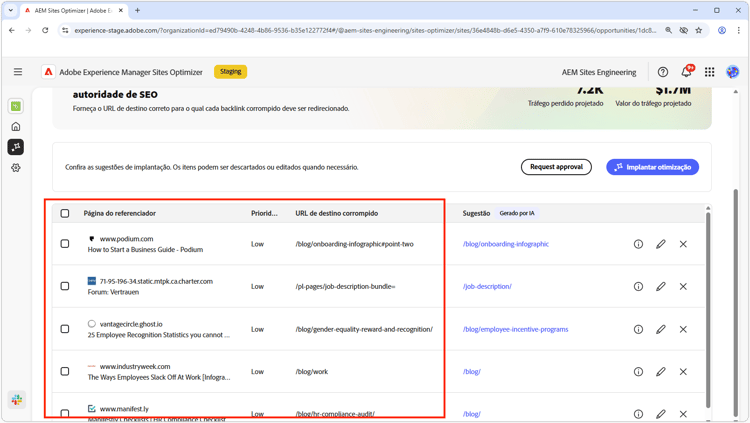Check the www.industryweek.com row
Viewport: 750px width, 423px height.
click(65, 371)
